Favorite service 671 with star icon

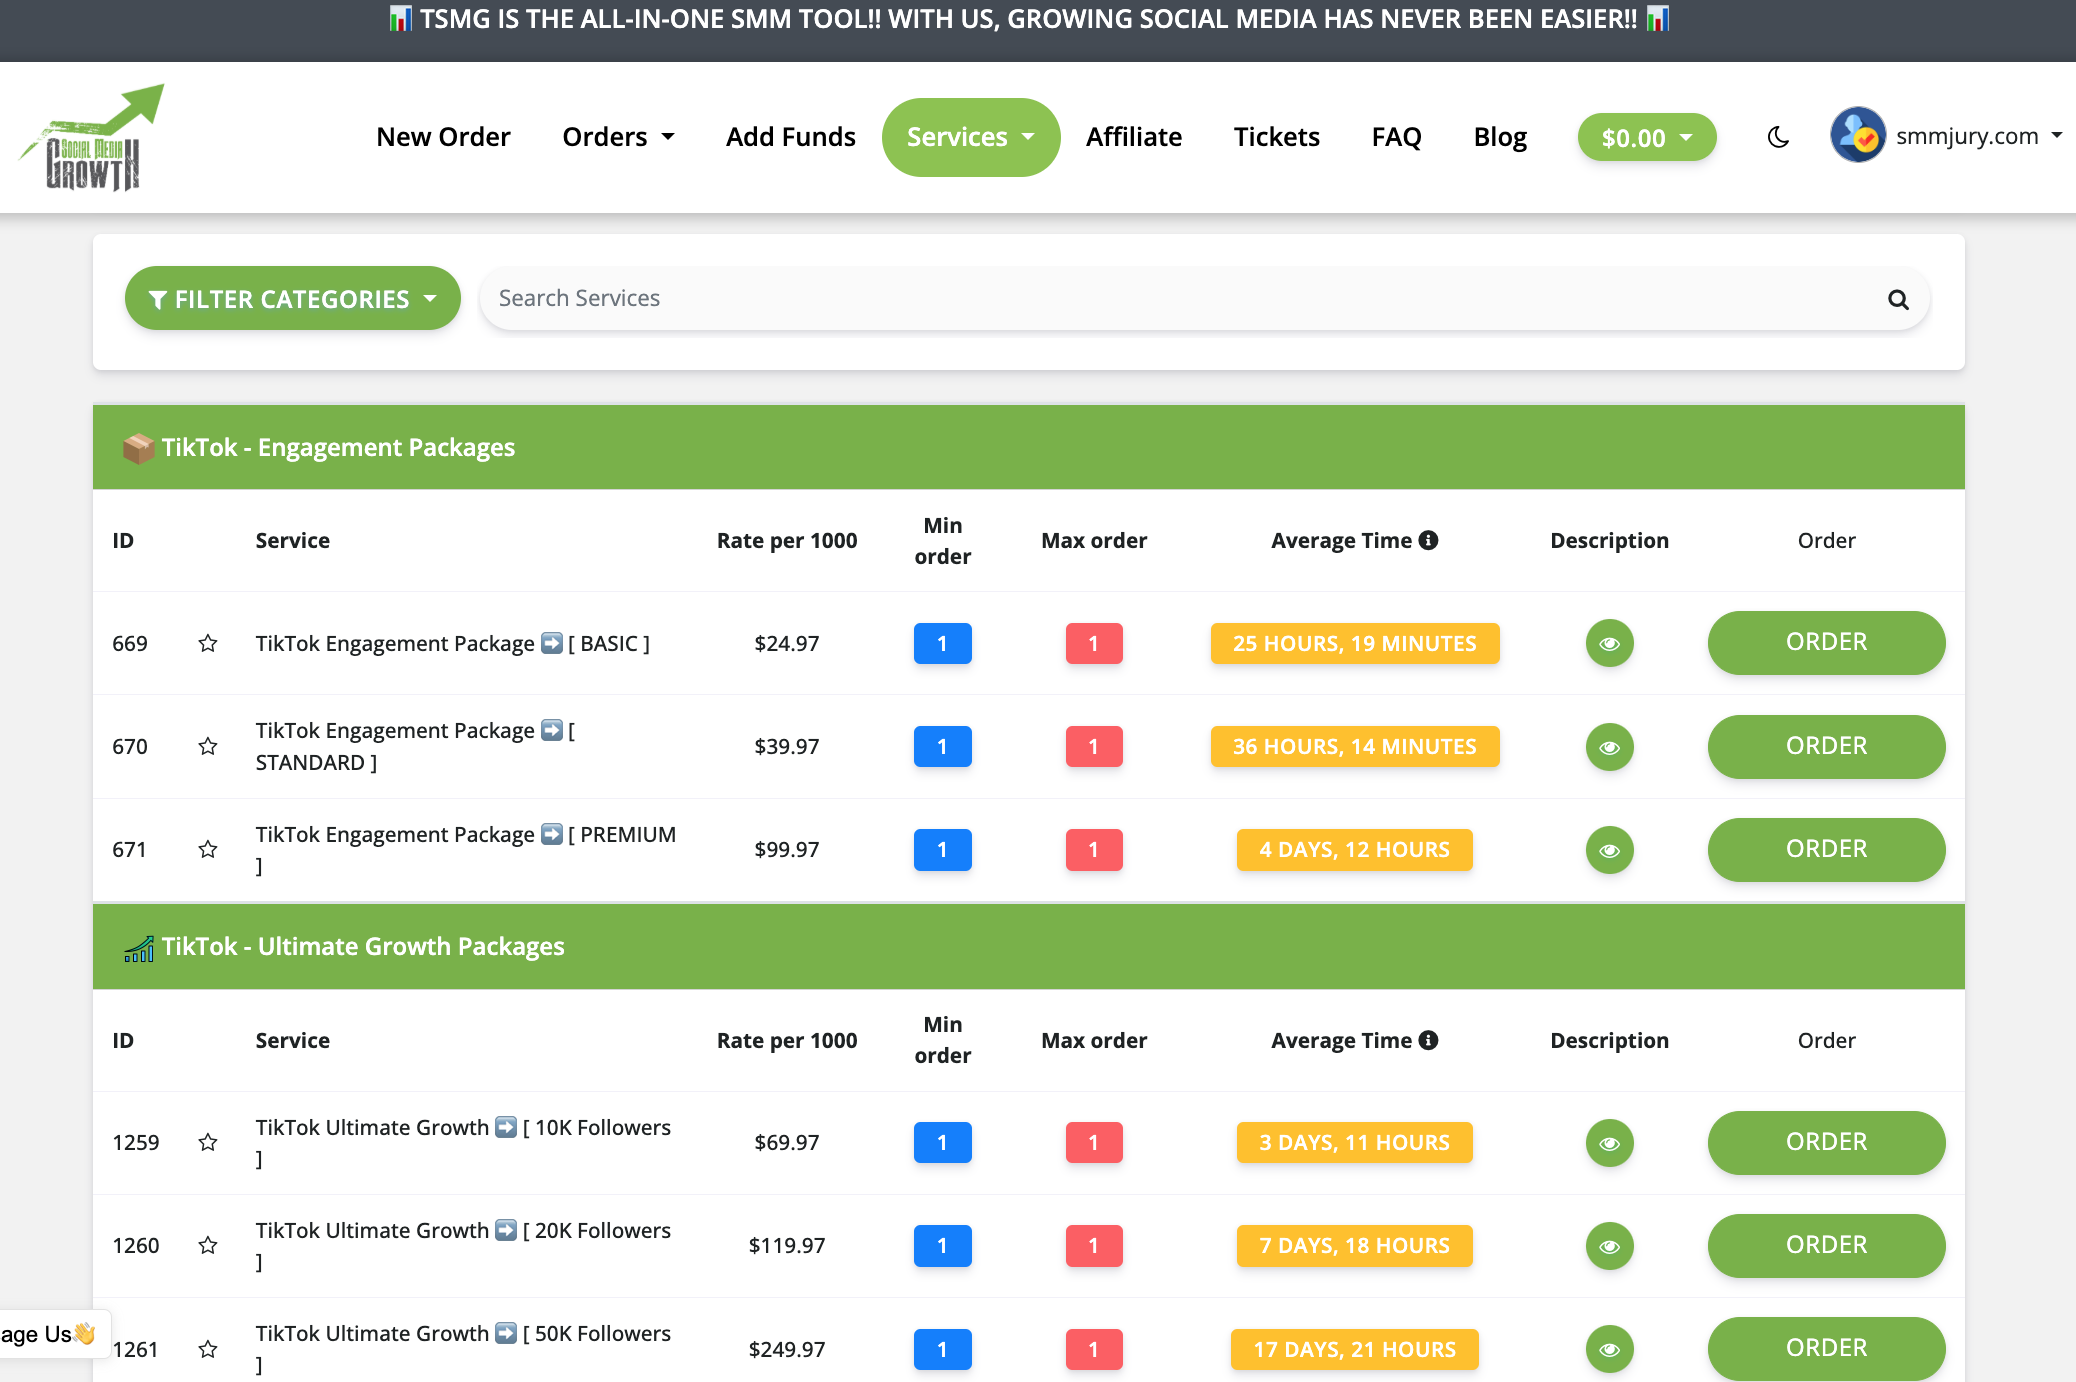point(208,849)
